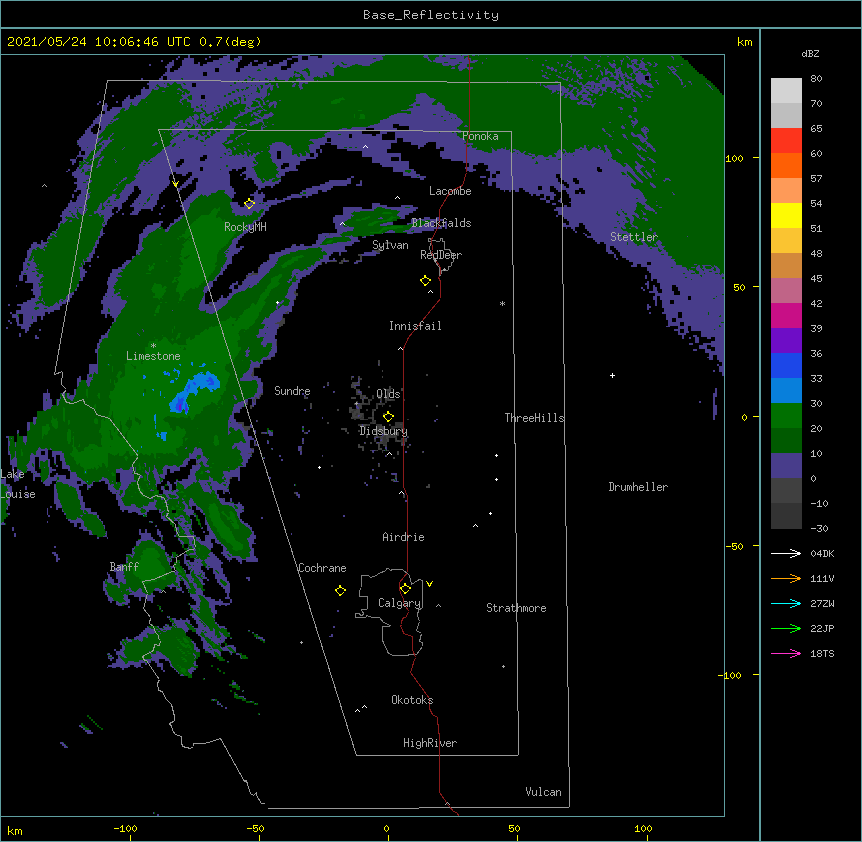Click the Stettler label
This screenshot has height=842, width=862.
point(633,237)
